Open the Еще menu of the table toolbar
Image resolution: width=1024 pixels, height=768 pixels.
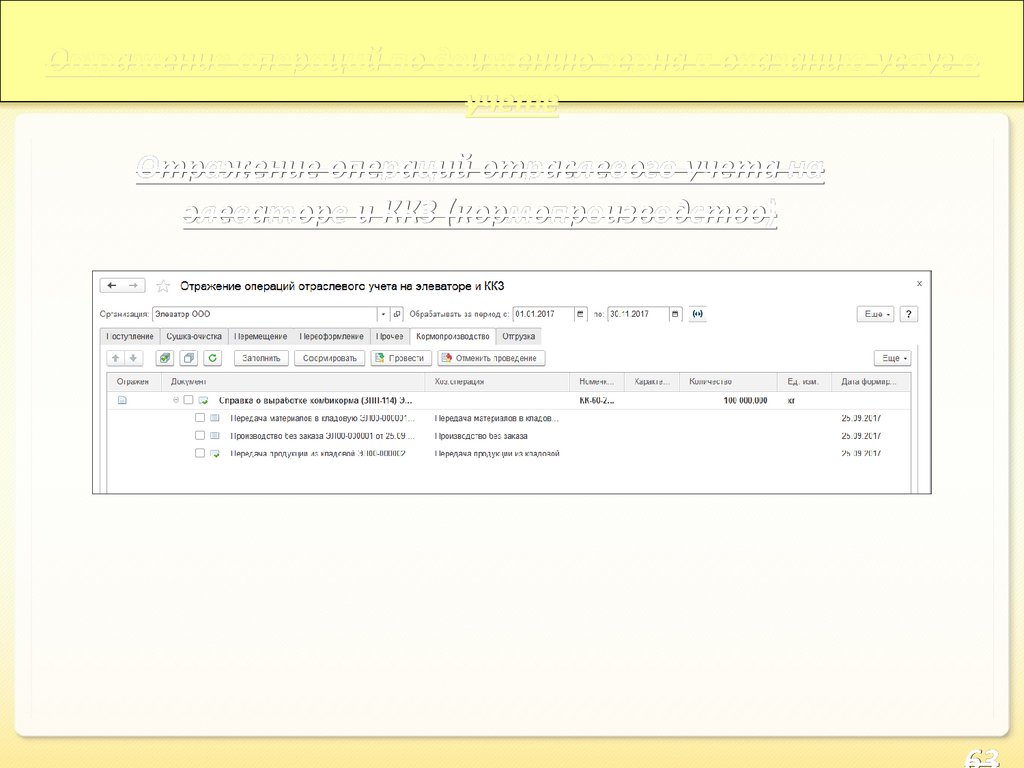click(x=893, y=358)
